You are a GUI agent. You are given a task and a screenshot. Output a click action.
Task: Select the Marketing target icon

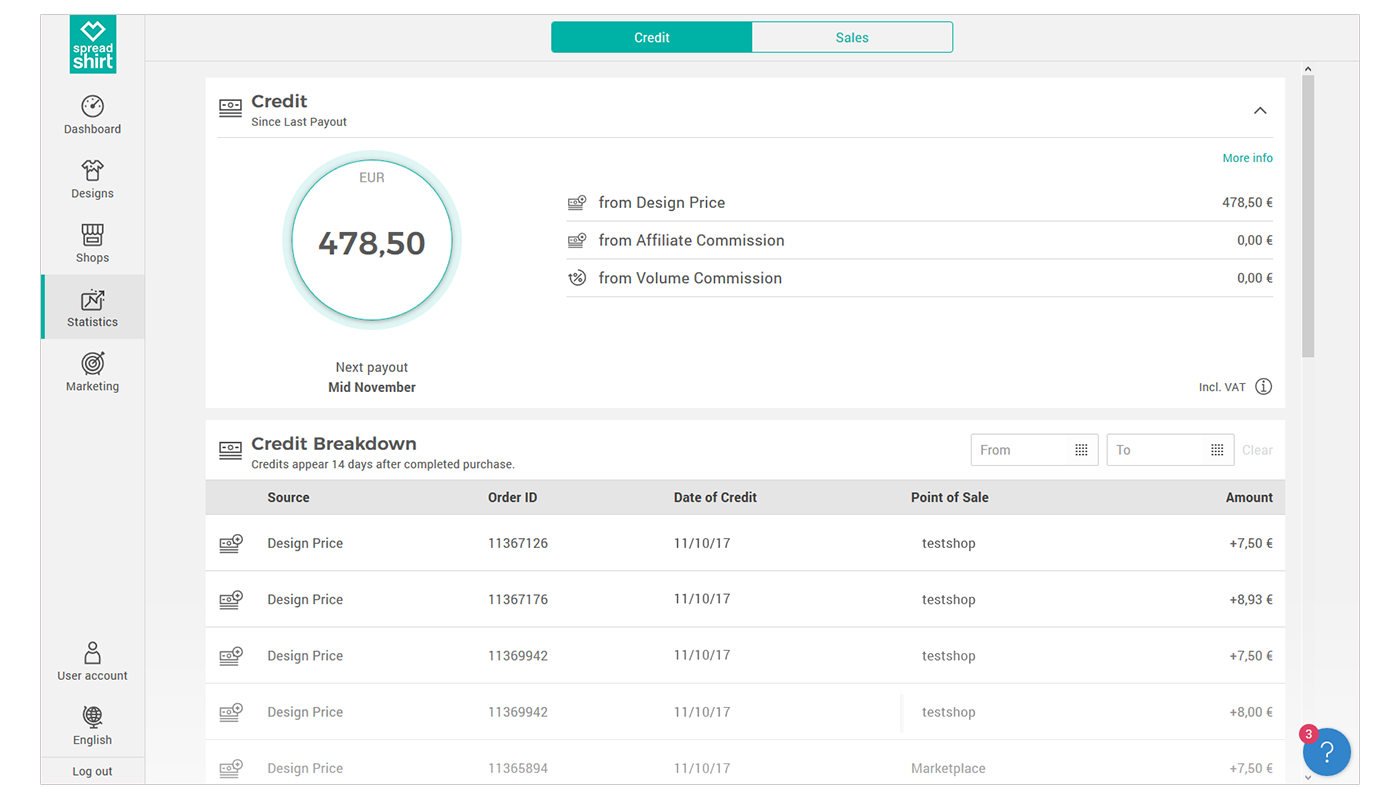[92, 363]
